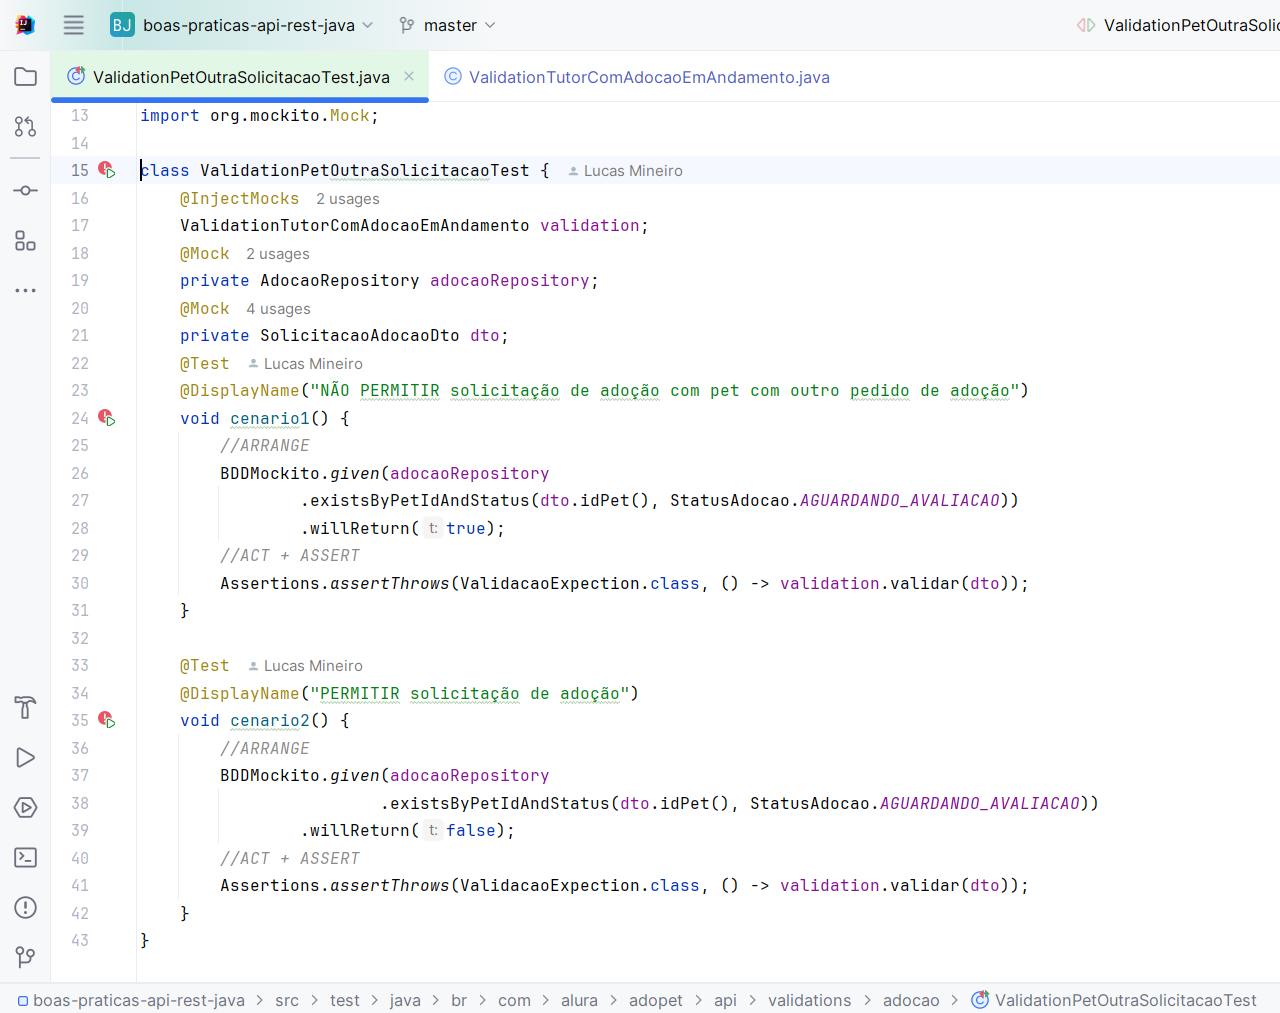The image size is (1280, 1013).
Task: Click the api breadcrumb
Action: (x=725, y=1000)
